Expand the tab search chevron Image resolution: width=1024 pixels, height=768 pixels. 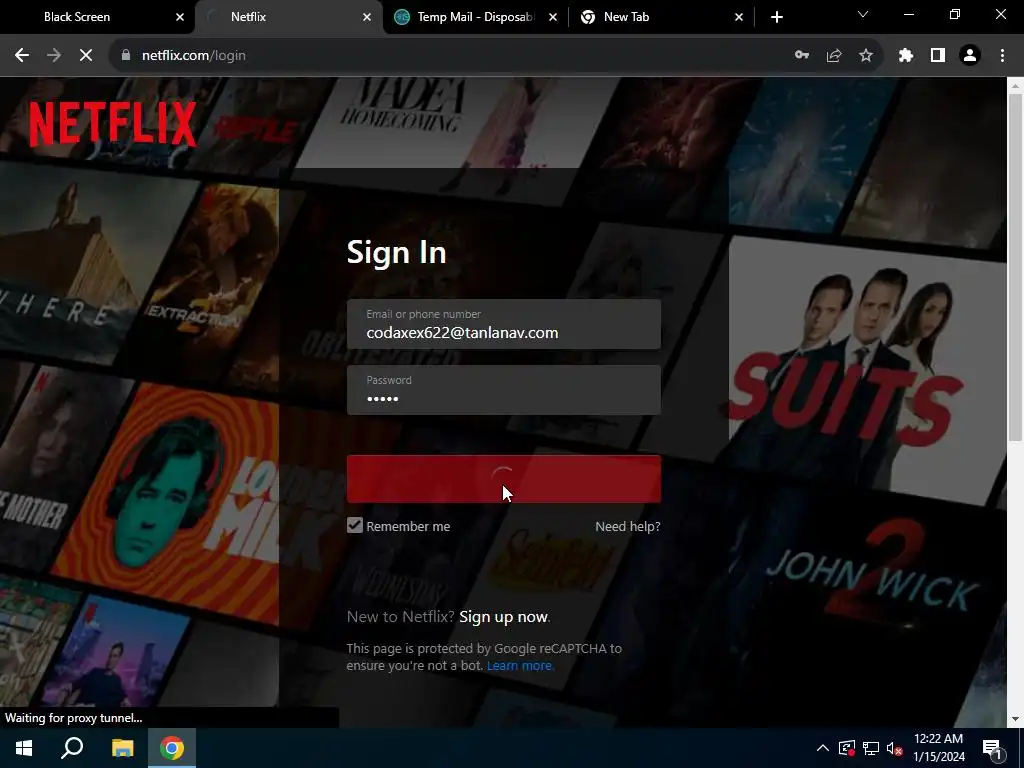[863, 14]
